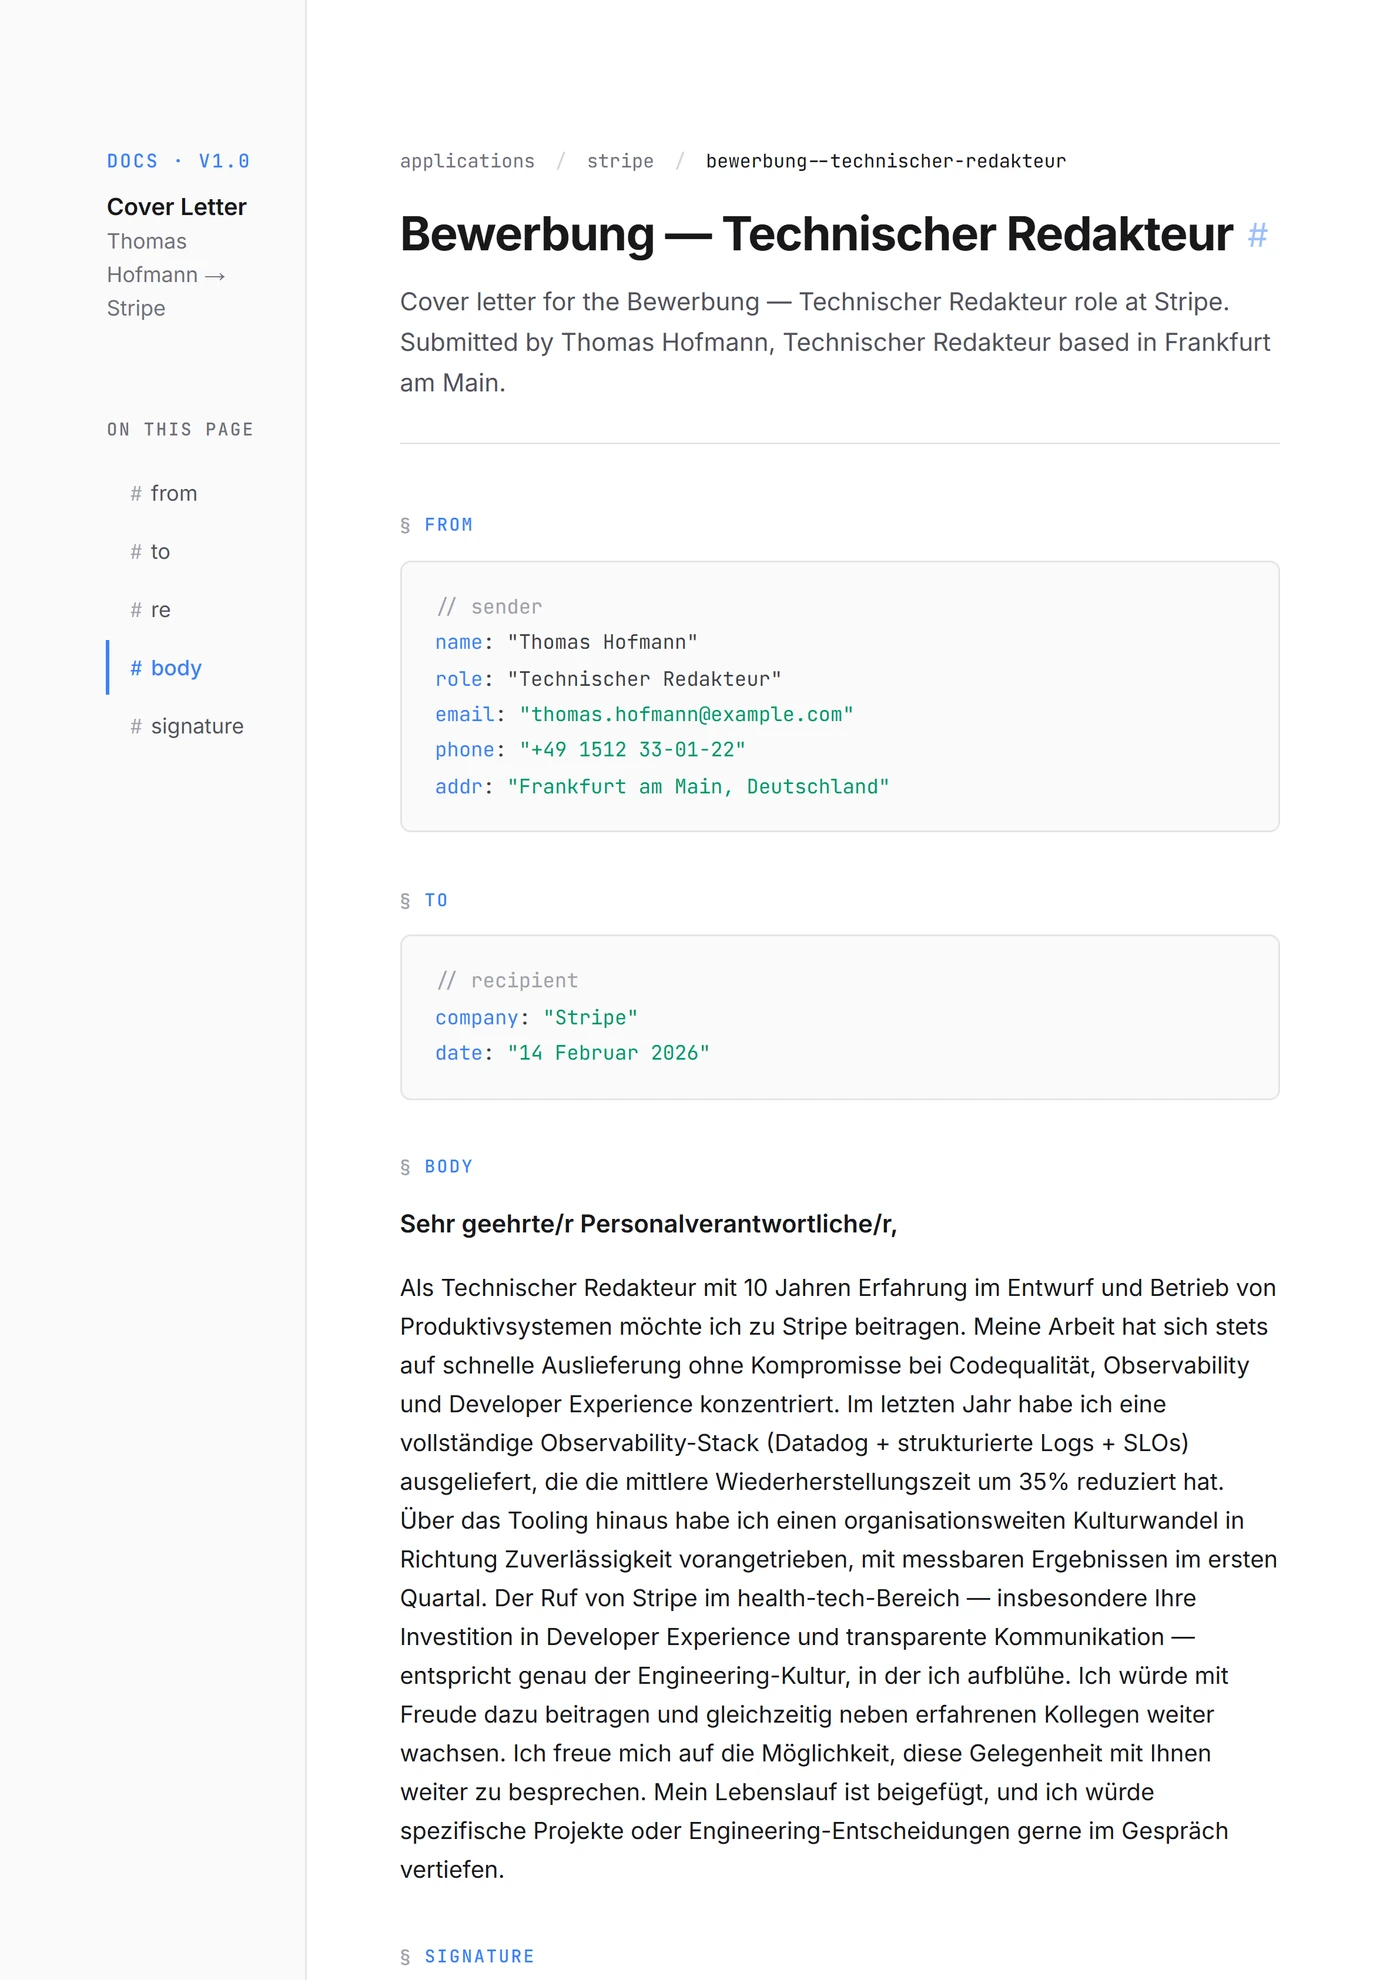Click the addr value 'Frankfurt am Main, Deutschland'

[699, 787]
